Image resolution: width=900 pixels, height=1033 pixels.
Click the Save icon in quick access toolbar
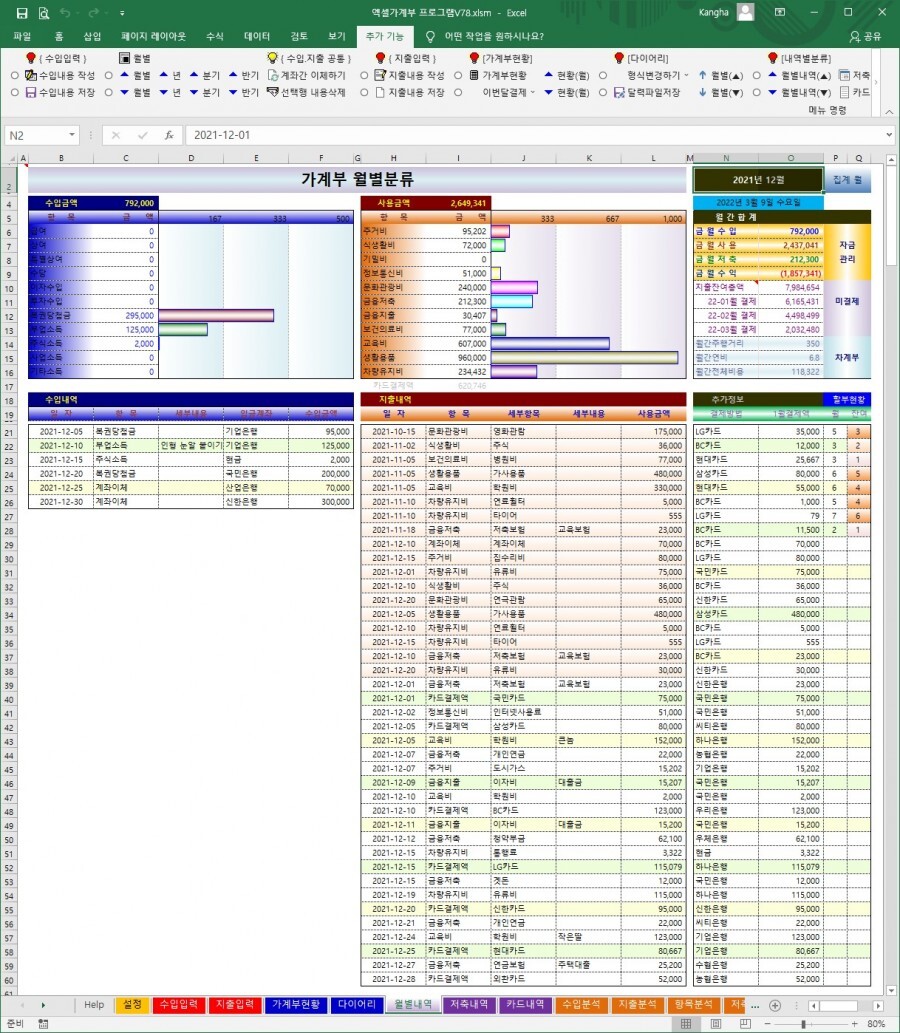tap(22, 13)
